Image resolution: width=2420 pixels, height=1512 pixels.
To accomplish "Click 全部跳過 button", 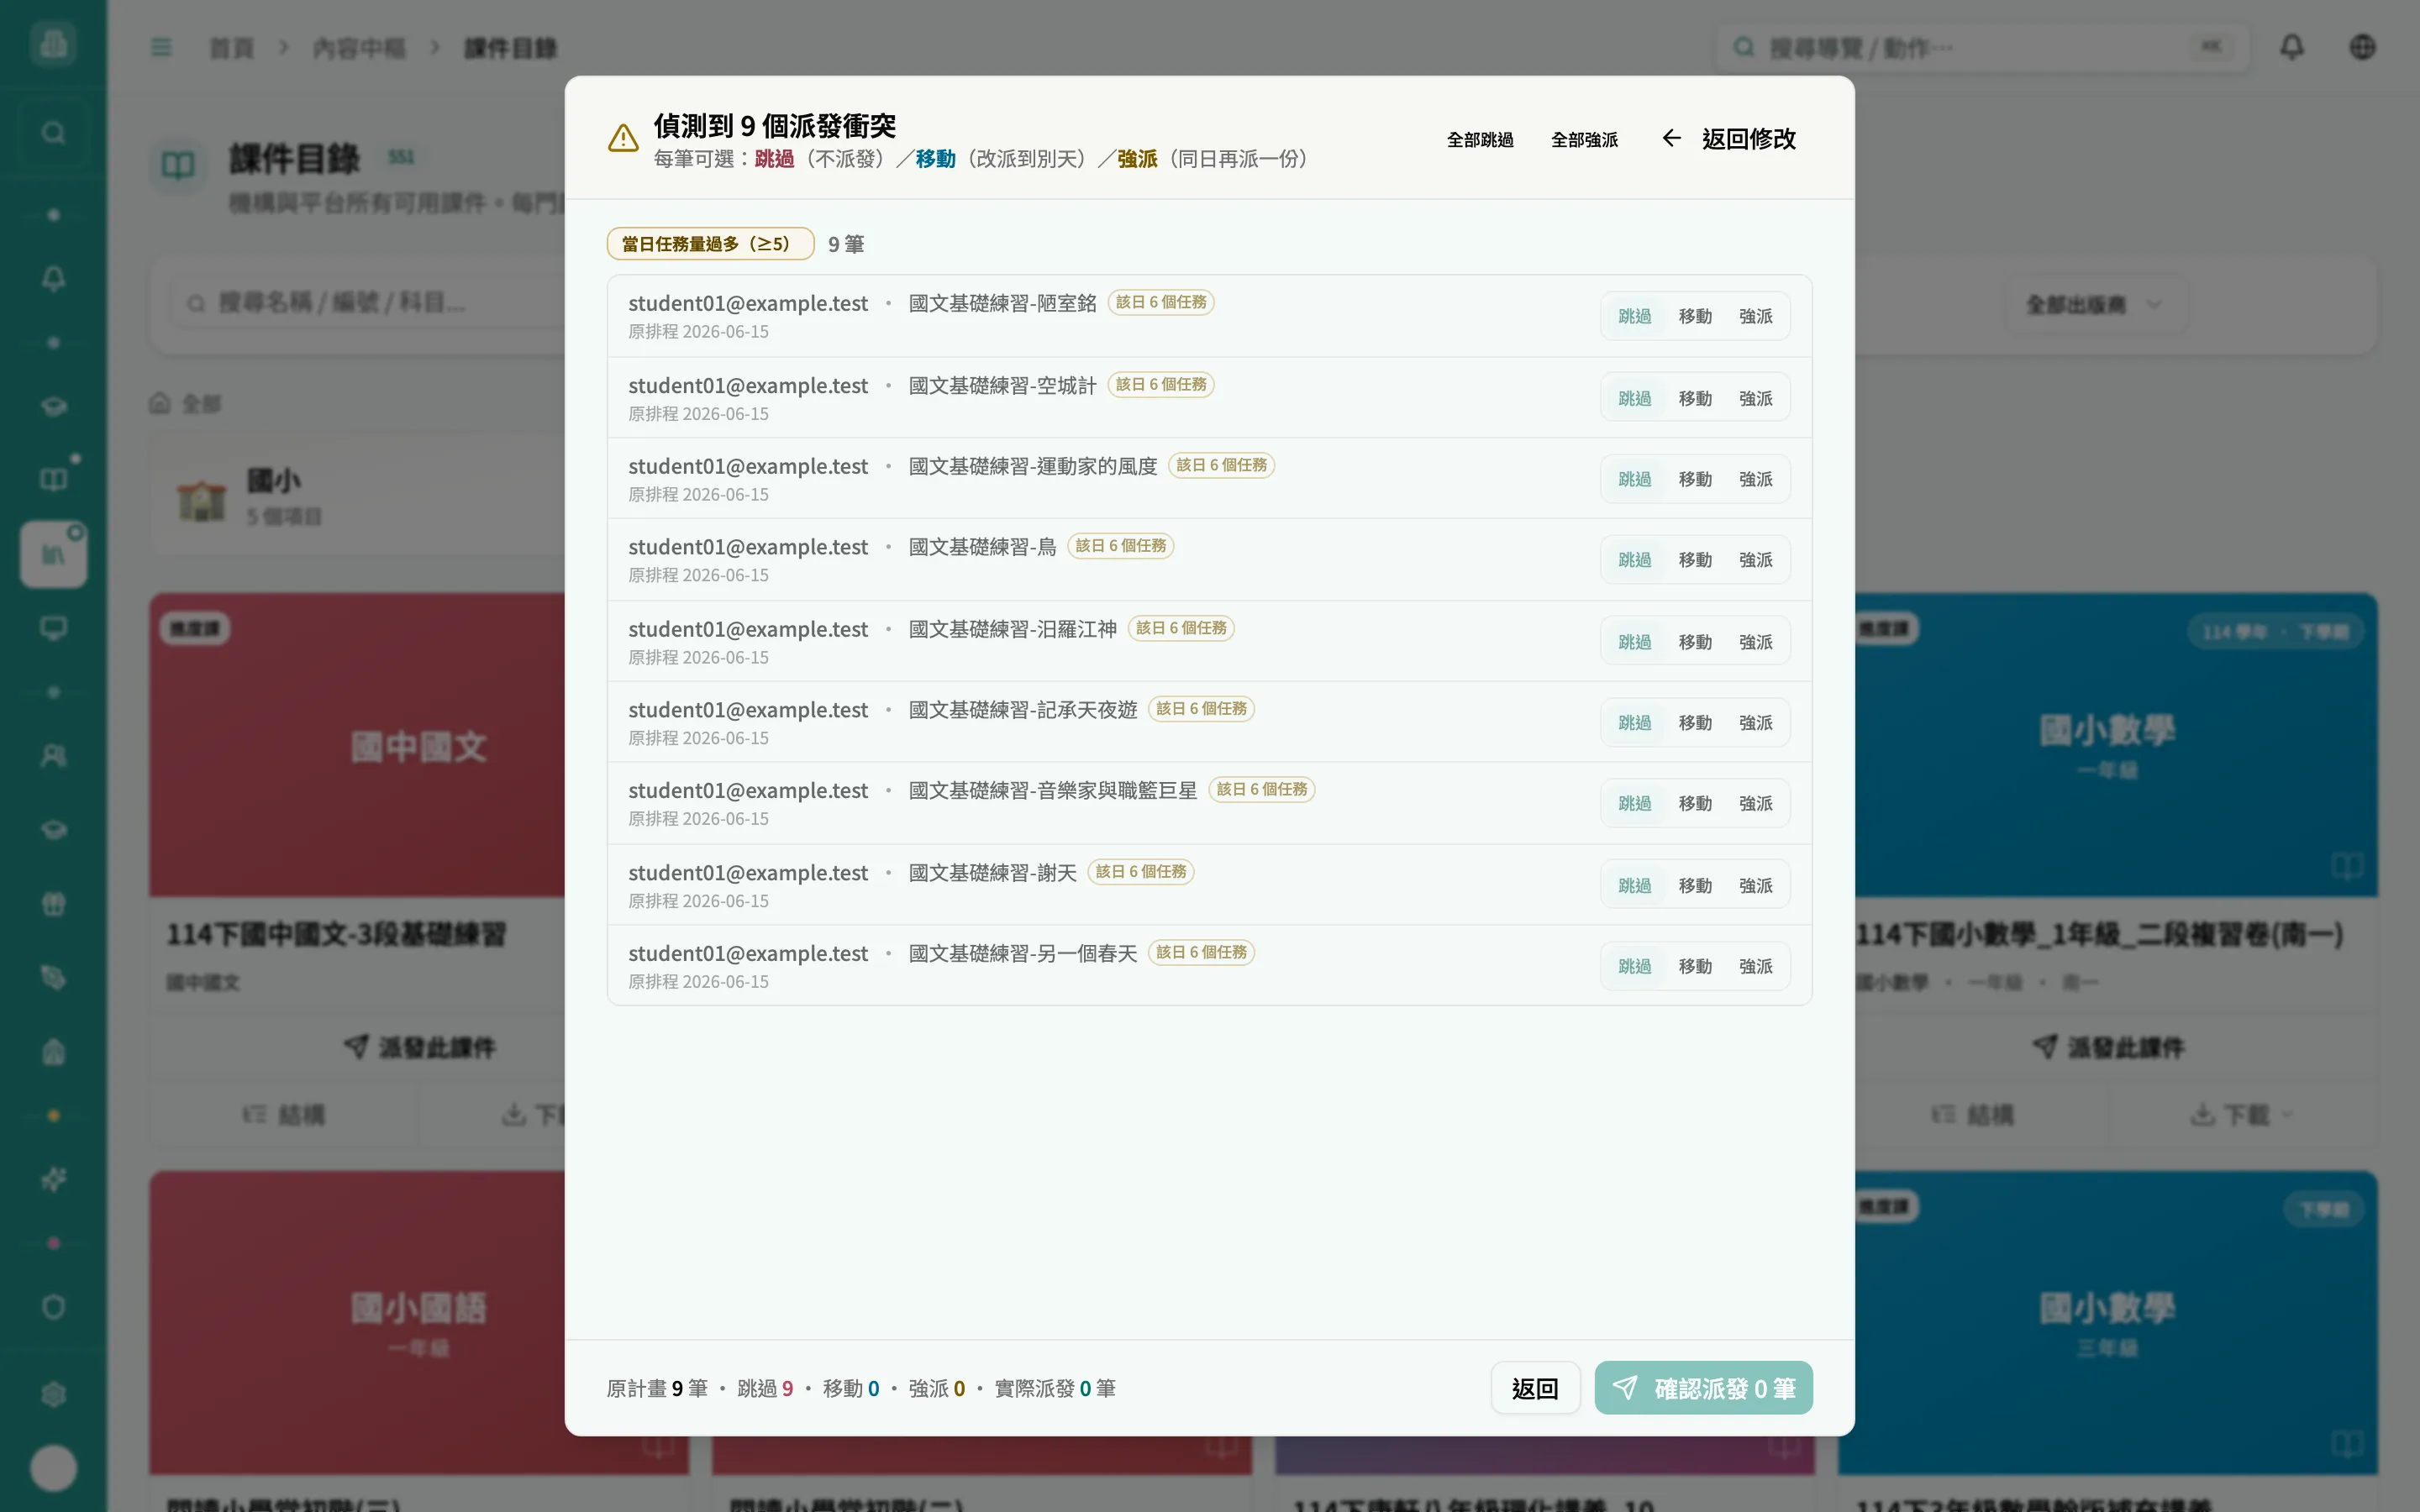I will click(1480, 139).
